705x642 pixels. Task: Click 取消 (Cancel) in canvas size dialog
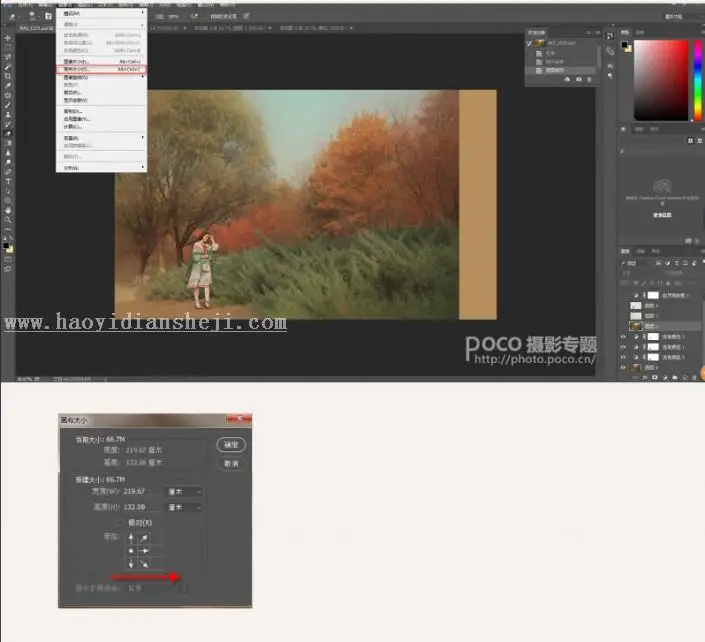231,464
